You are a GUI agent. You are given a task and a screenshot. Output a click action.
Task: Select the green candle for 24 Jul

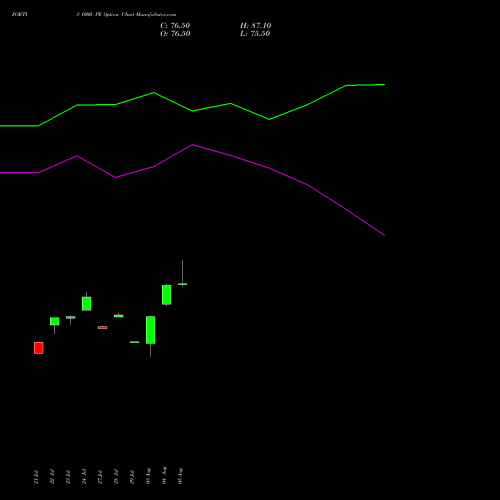pyautogui.click(x=87, y=303)
